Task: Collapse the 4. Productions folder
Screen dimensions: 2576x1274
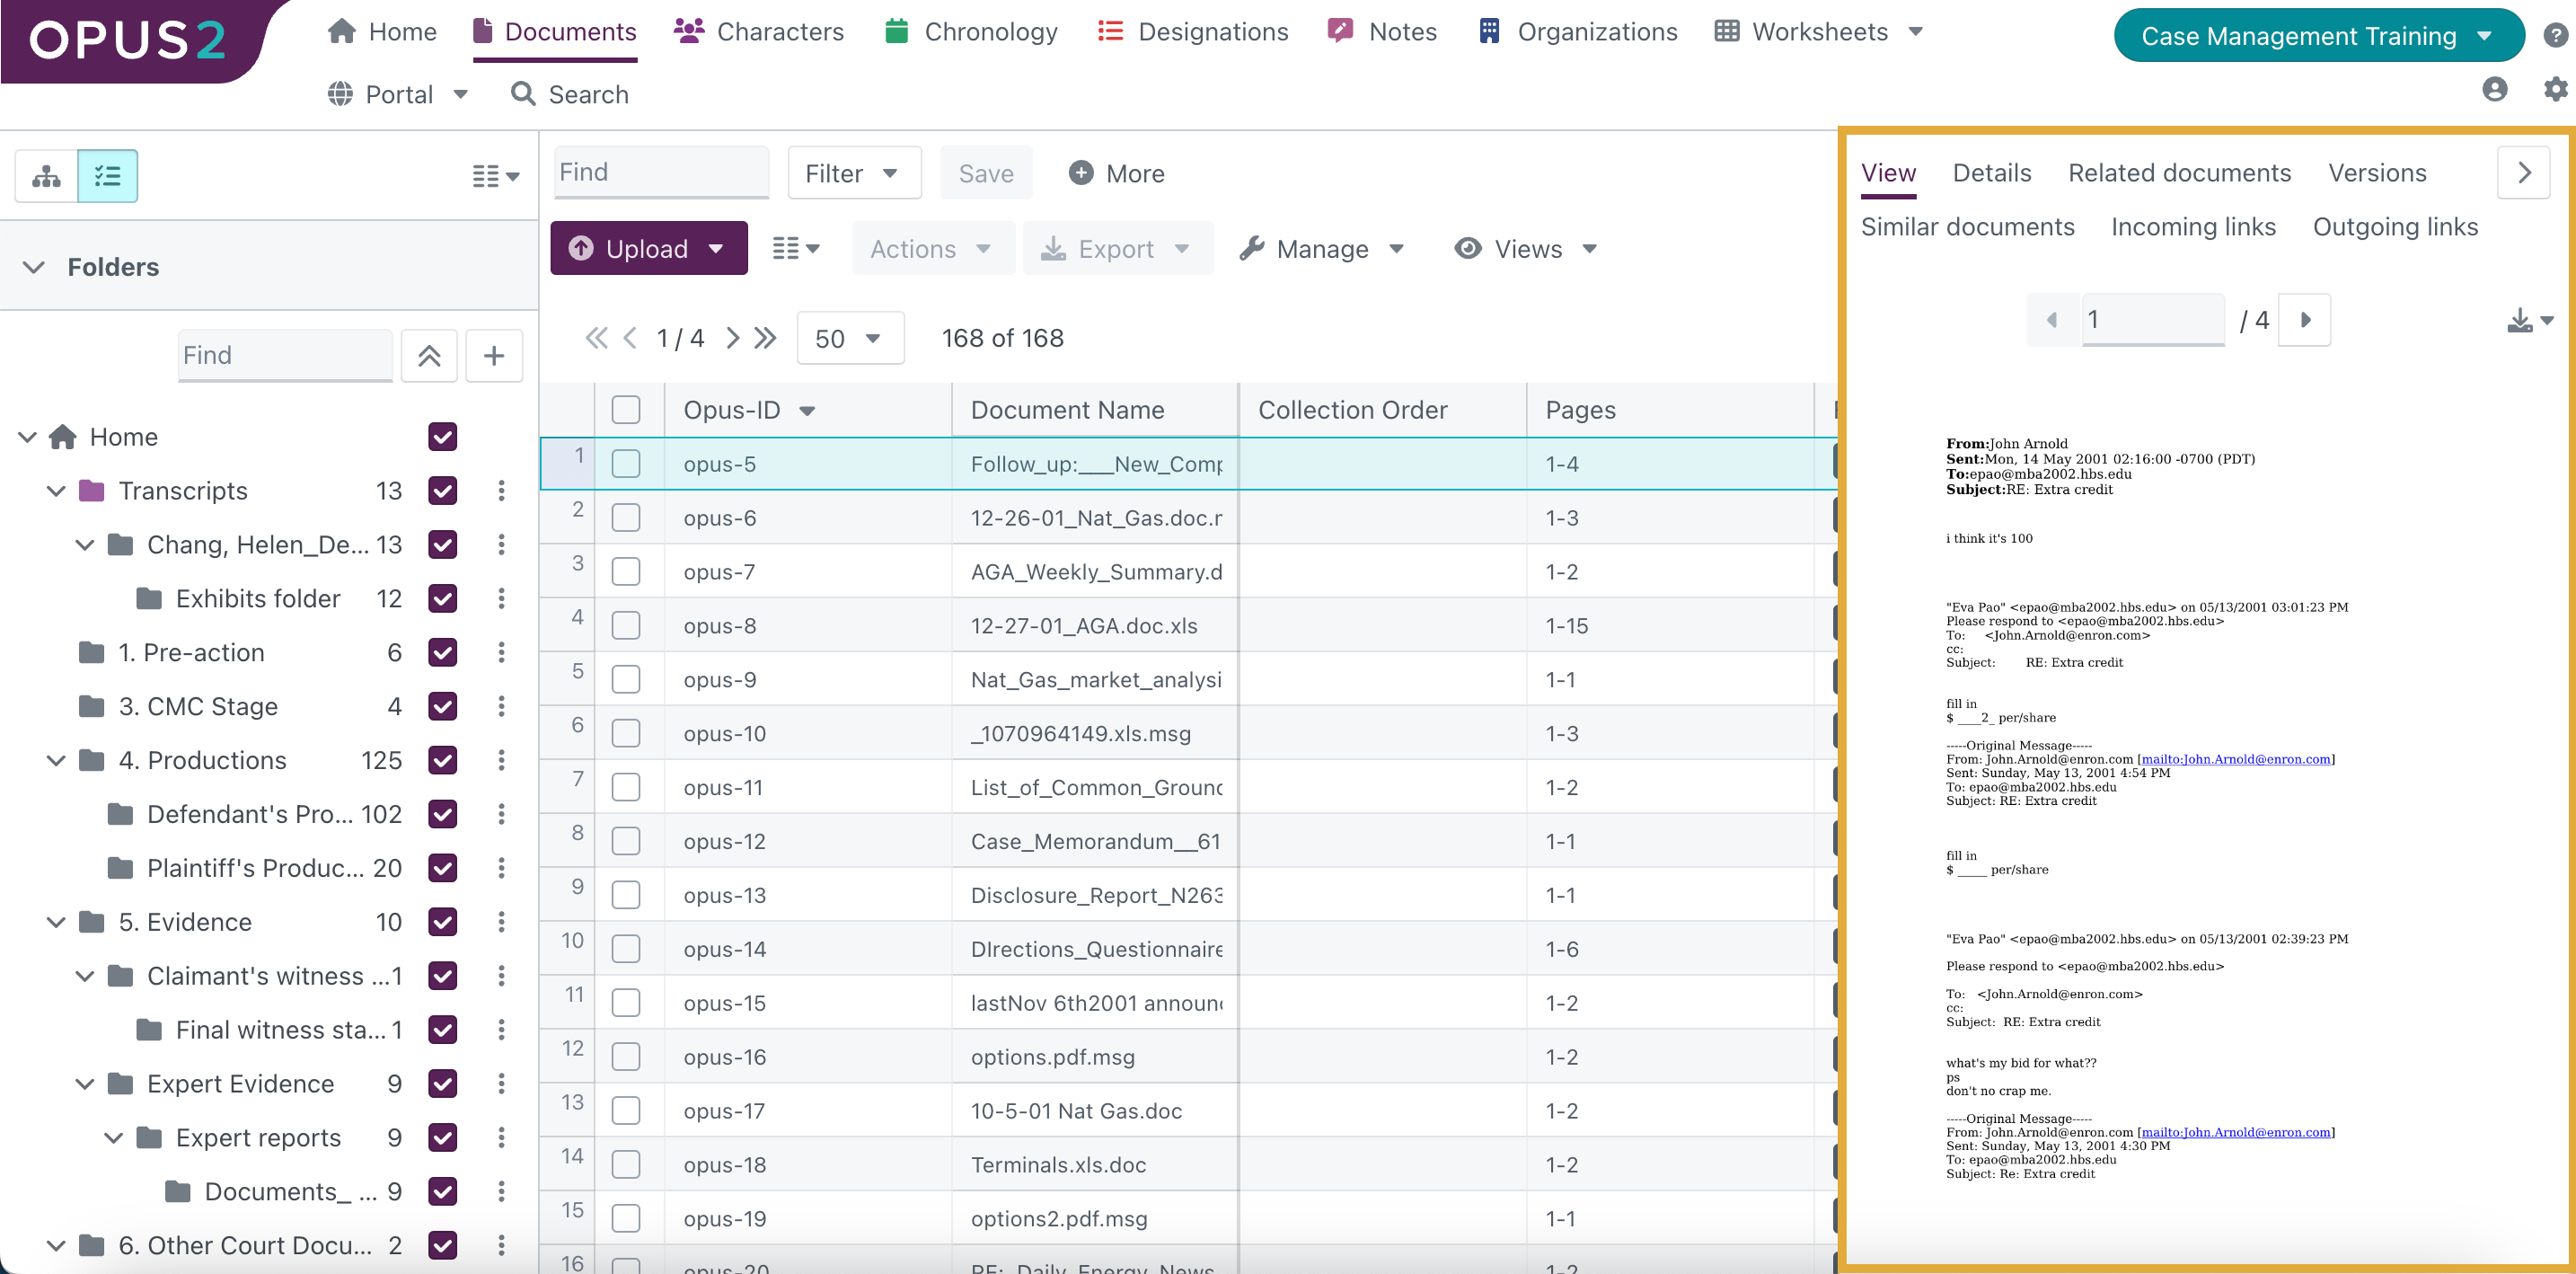Action: (x=56, y=760)
